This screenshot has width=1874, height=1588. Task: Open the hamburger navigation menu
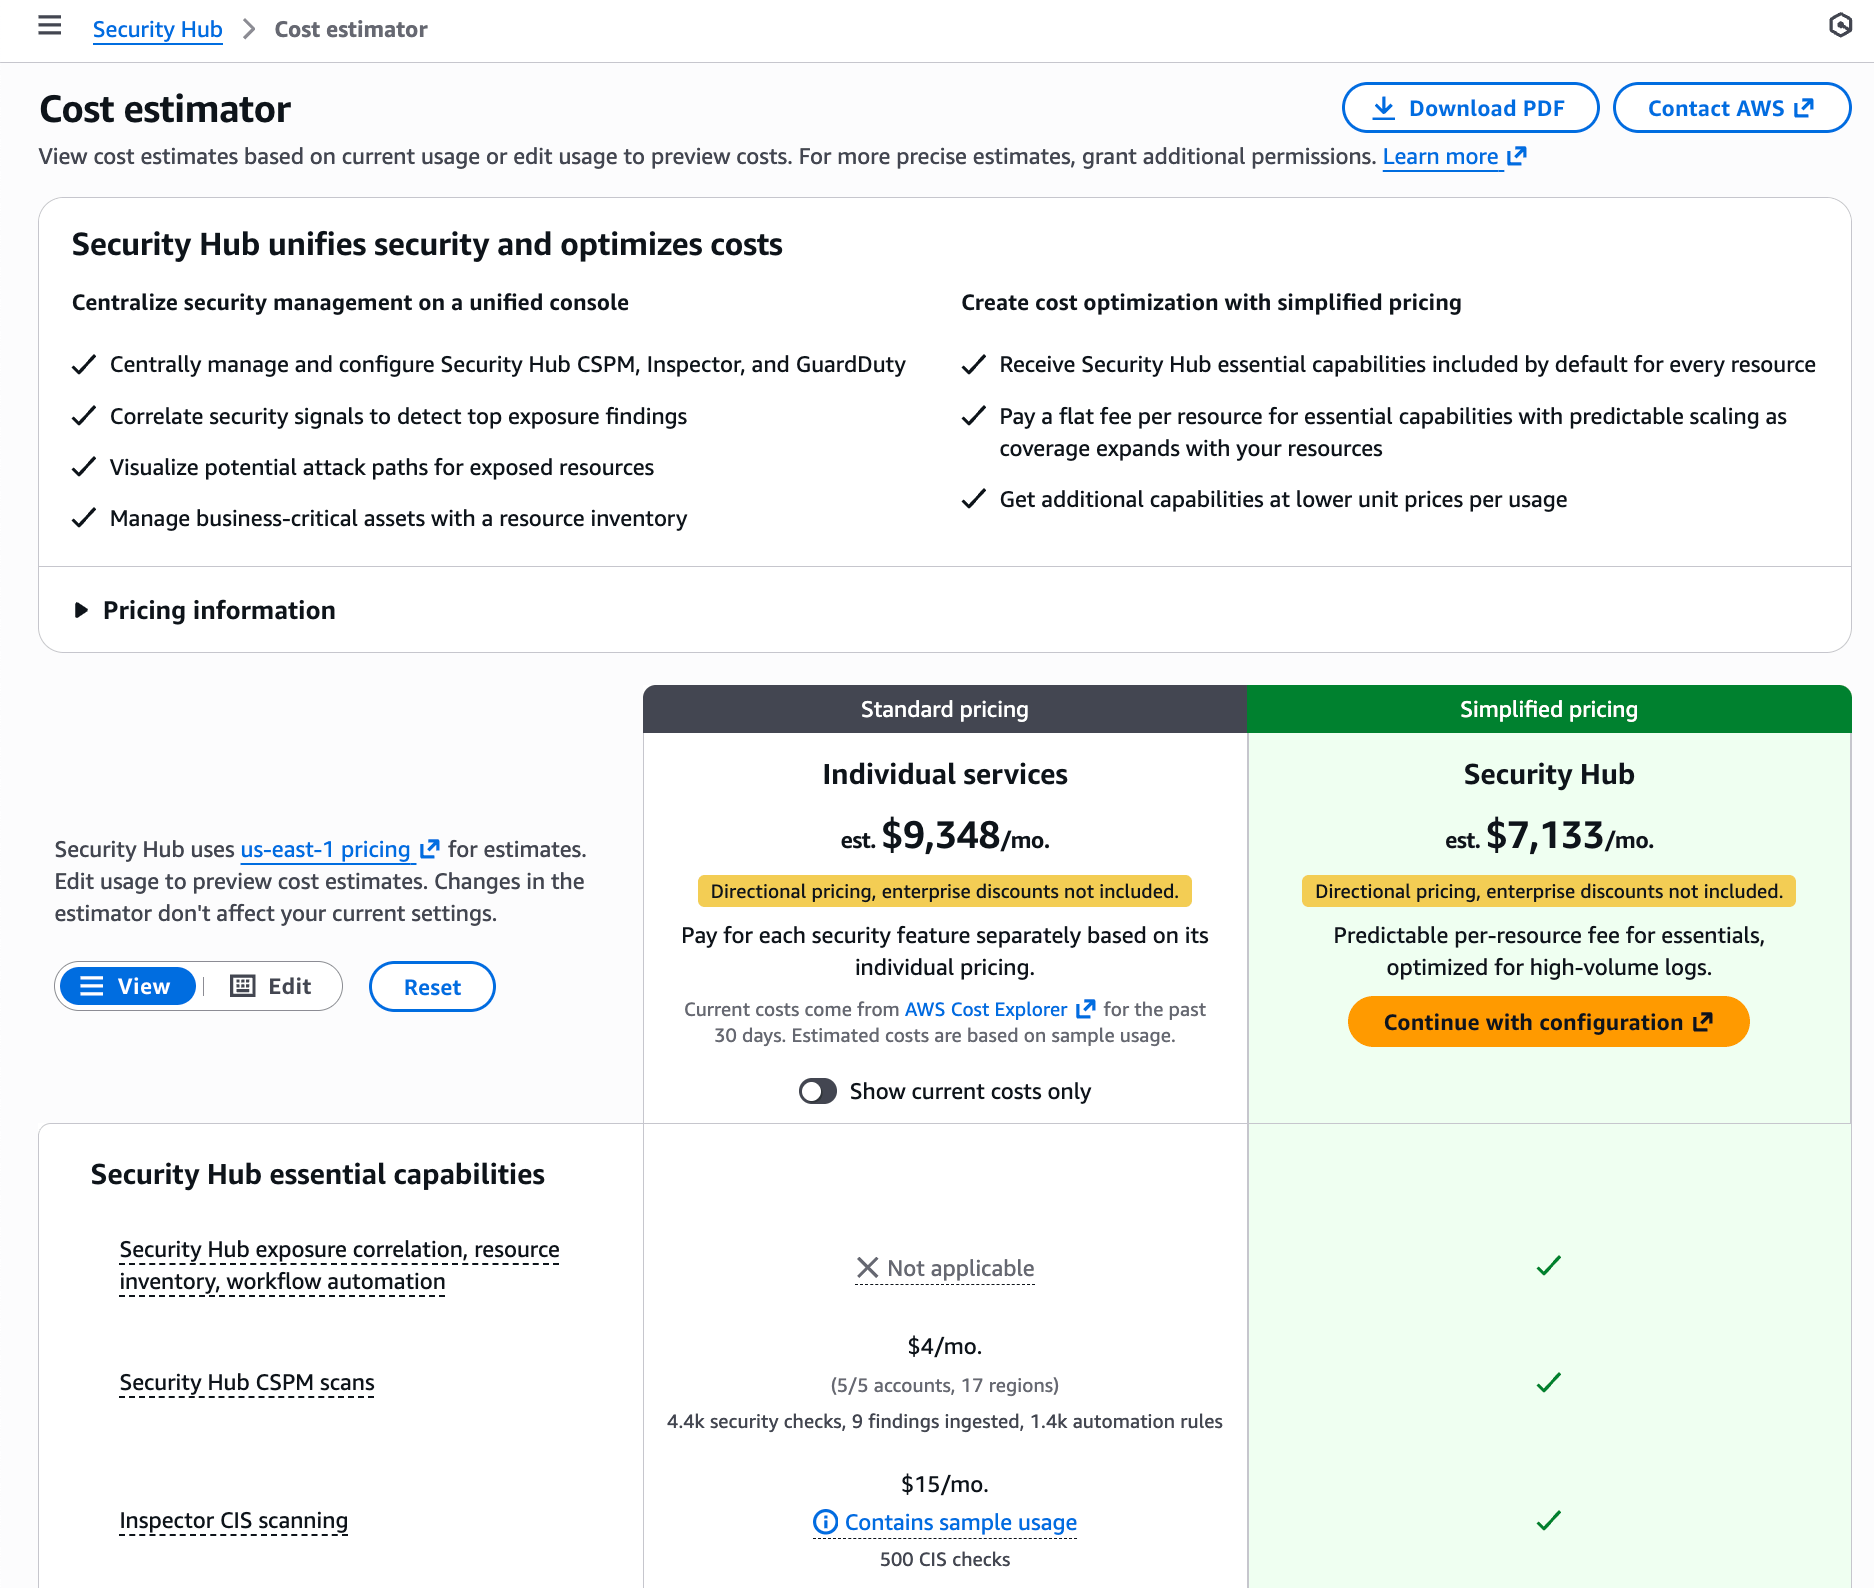coord(50,26)
